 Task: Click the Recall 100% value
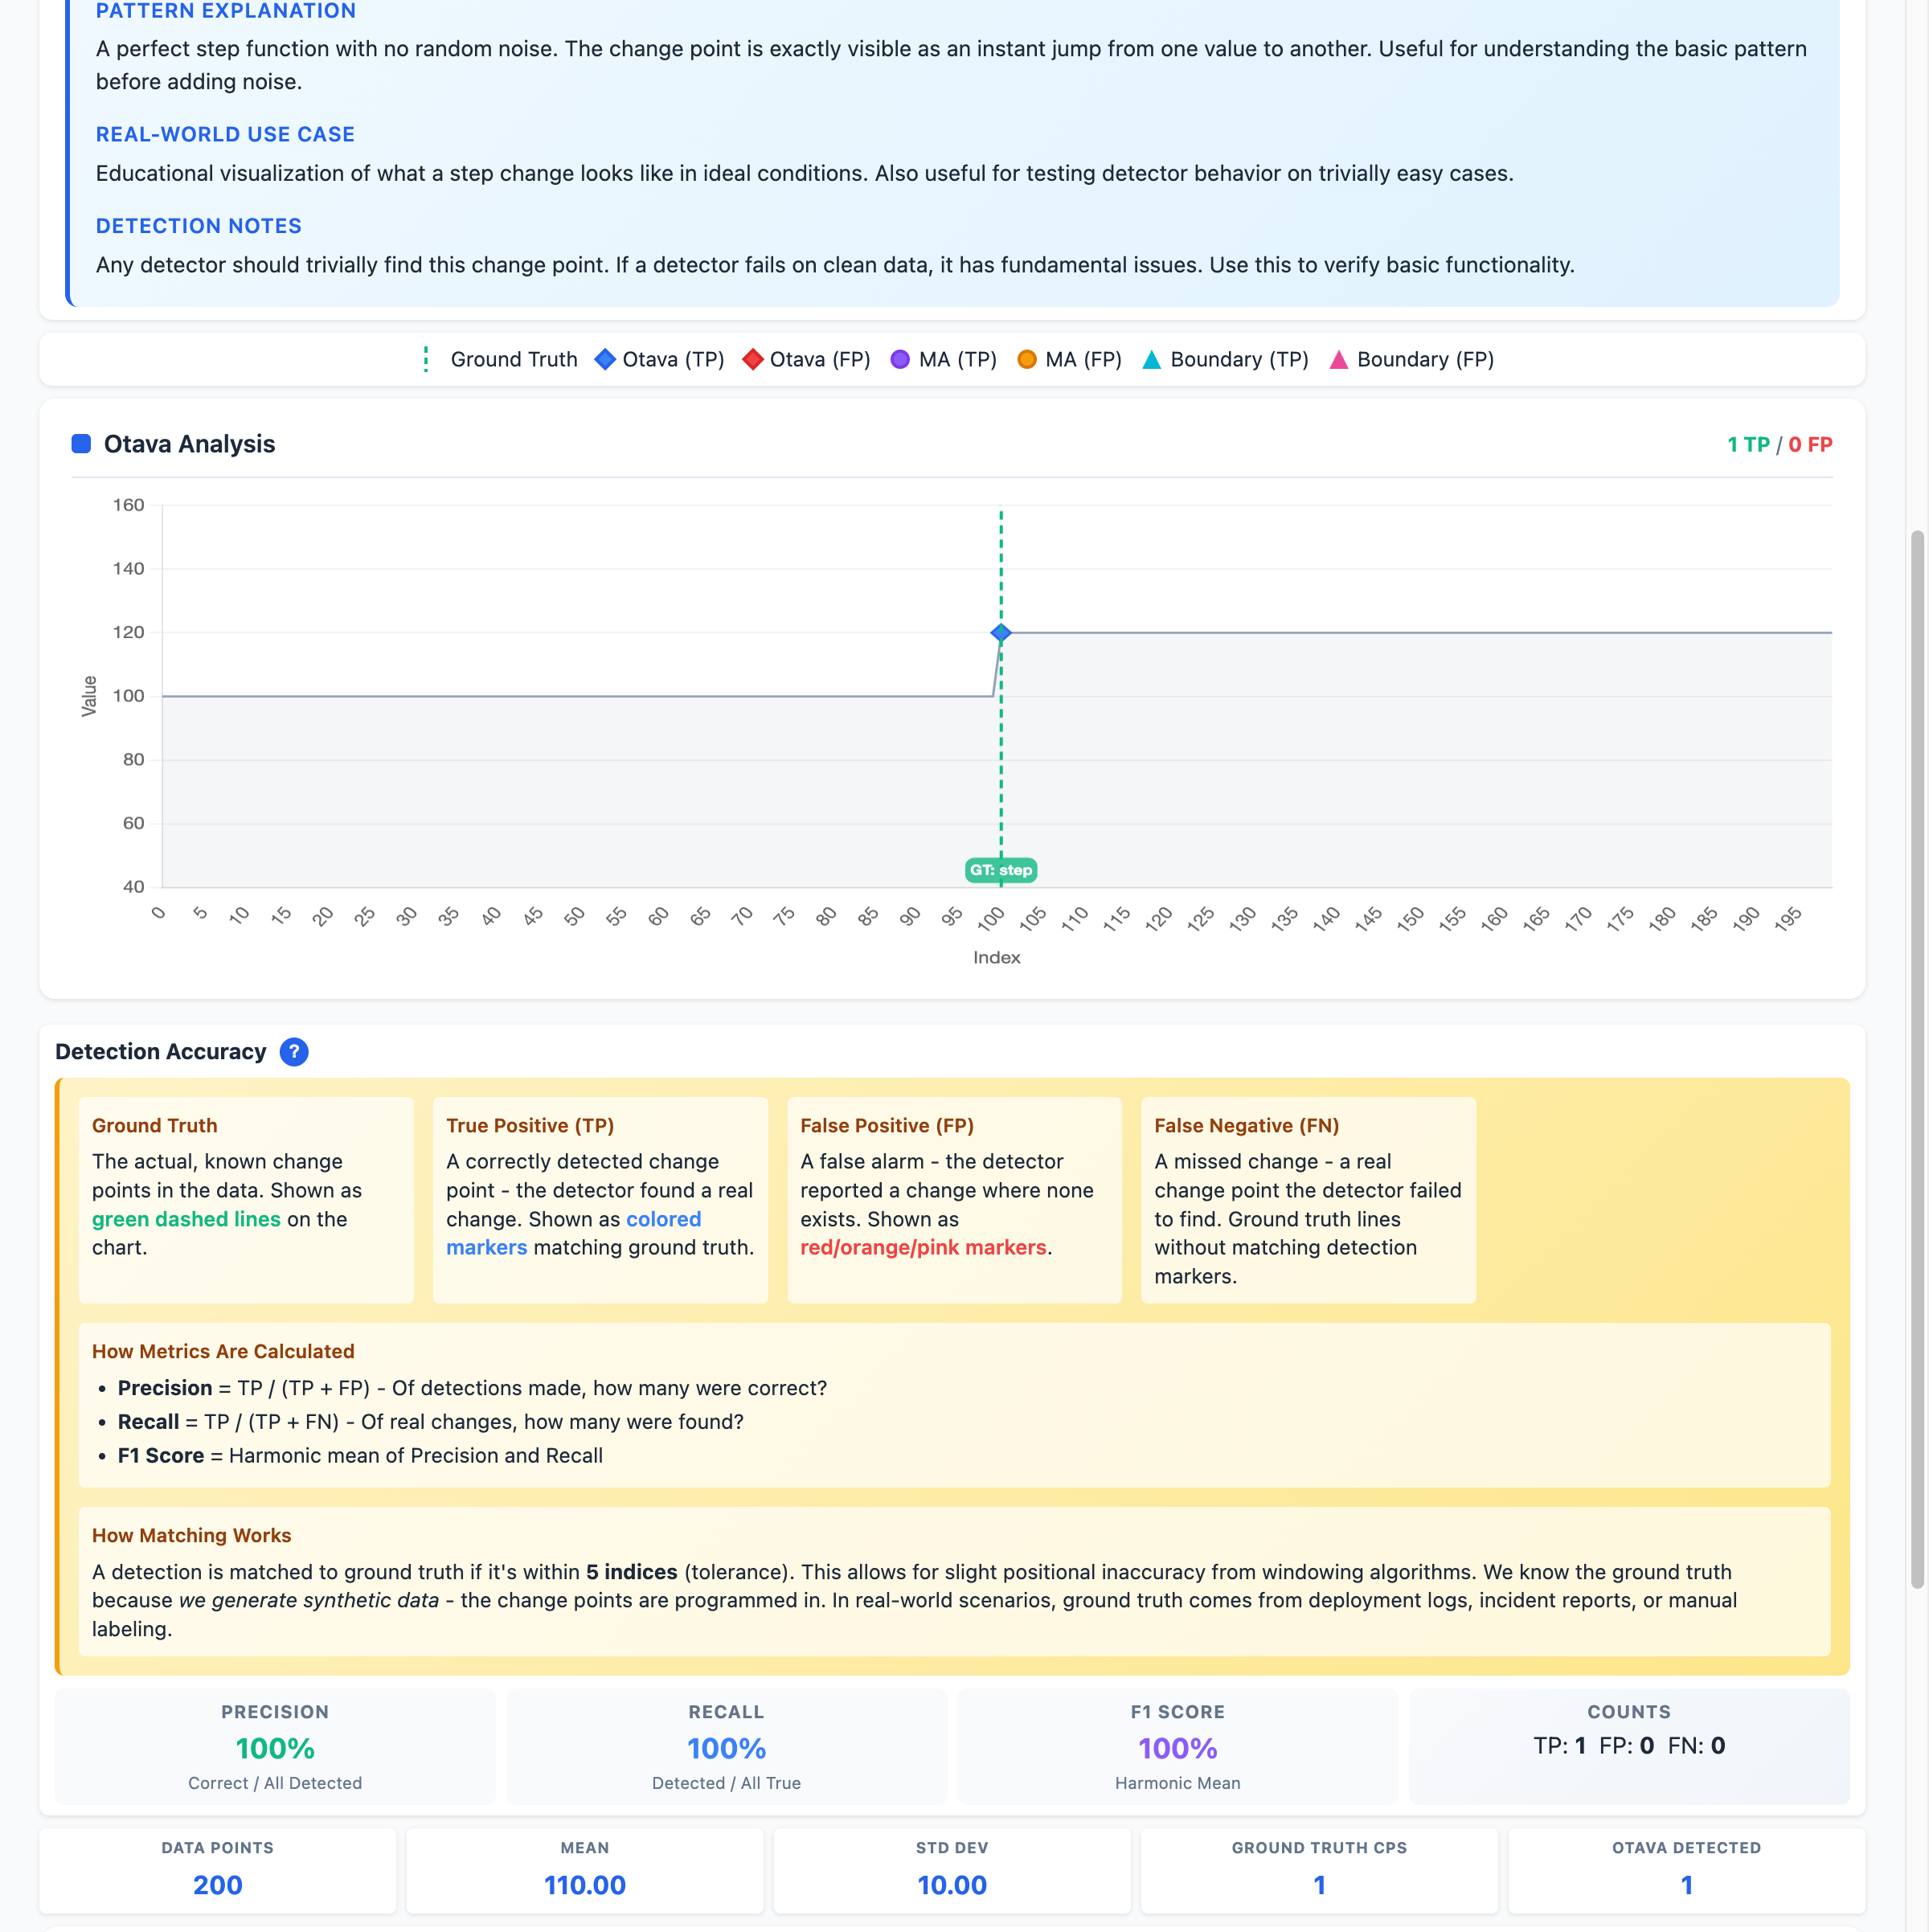point(726,1748)
